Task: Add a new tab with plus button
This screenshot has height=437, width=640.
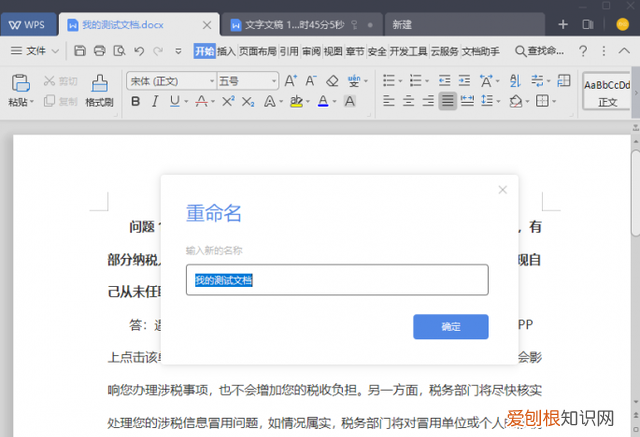Action: [x=563, y=24]
